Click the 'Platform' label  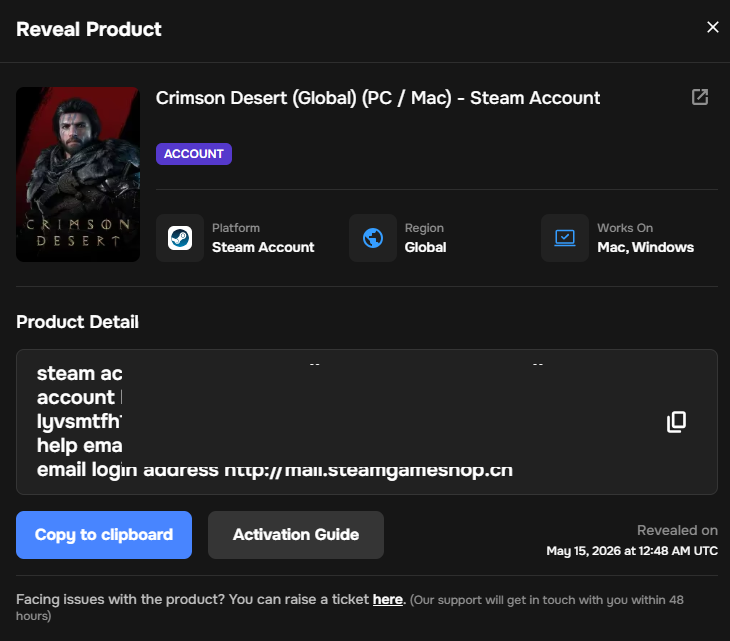(236, 228)
